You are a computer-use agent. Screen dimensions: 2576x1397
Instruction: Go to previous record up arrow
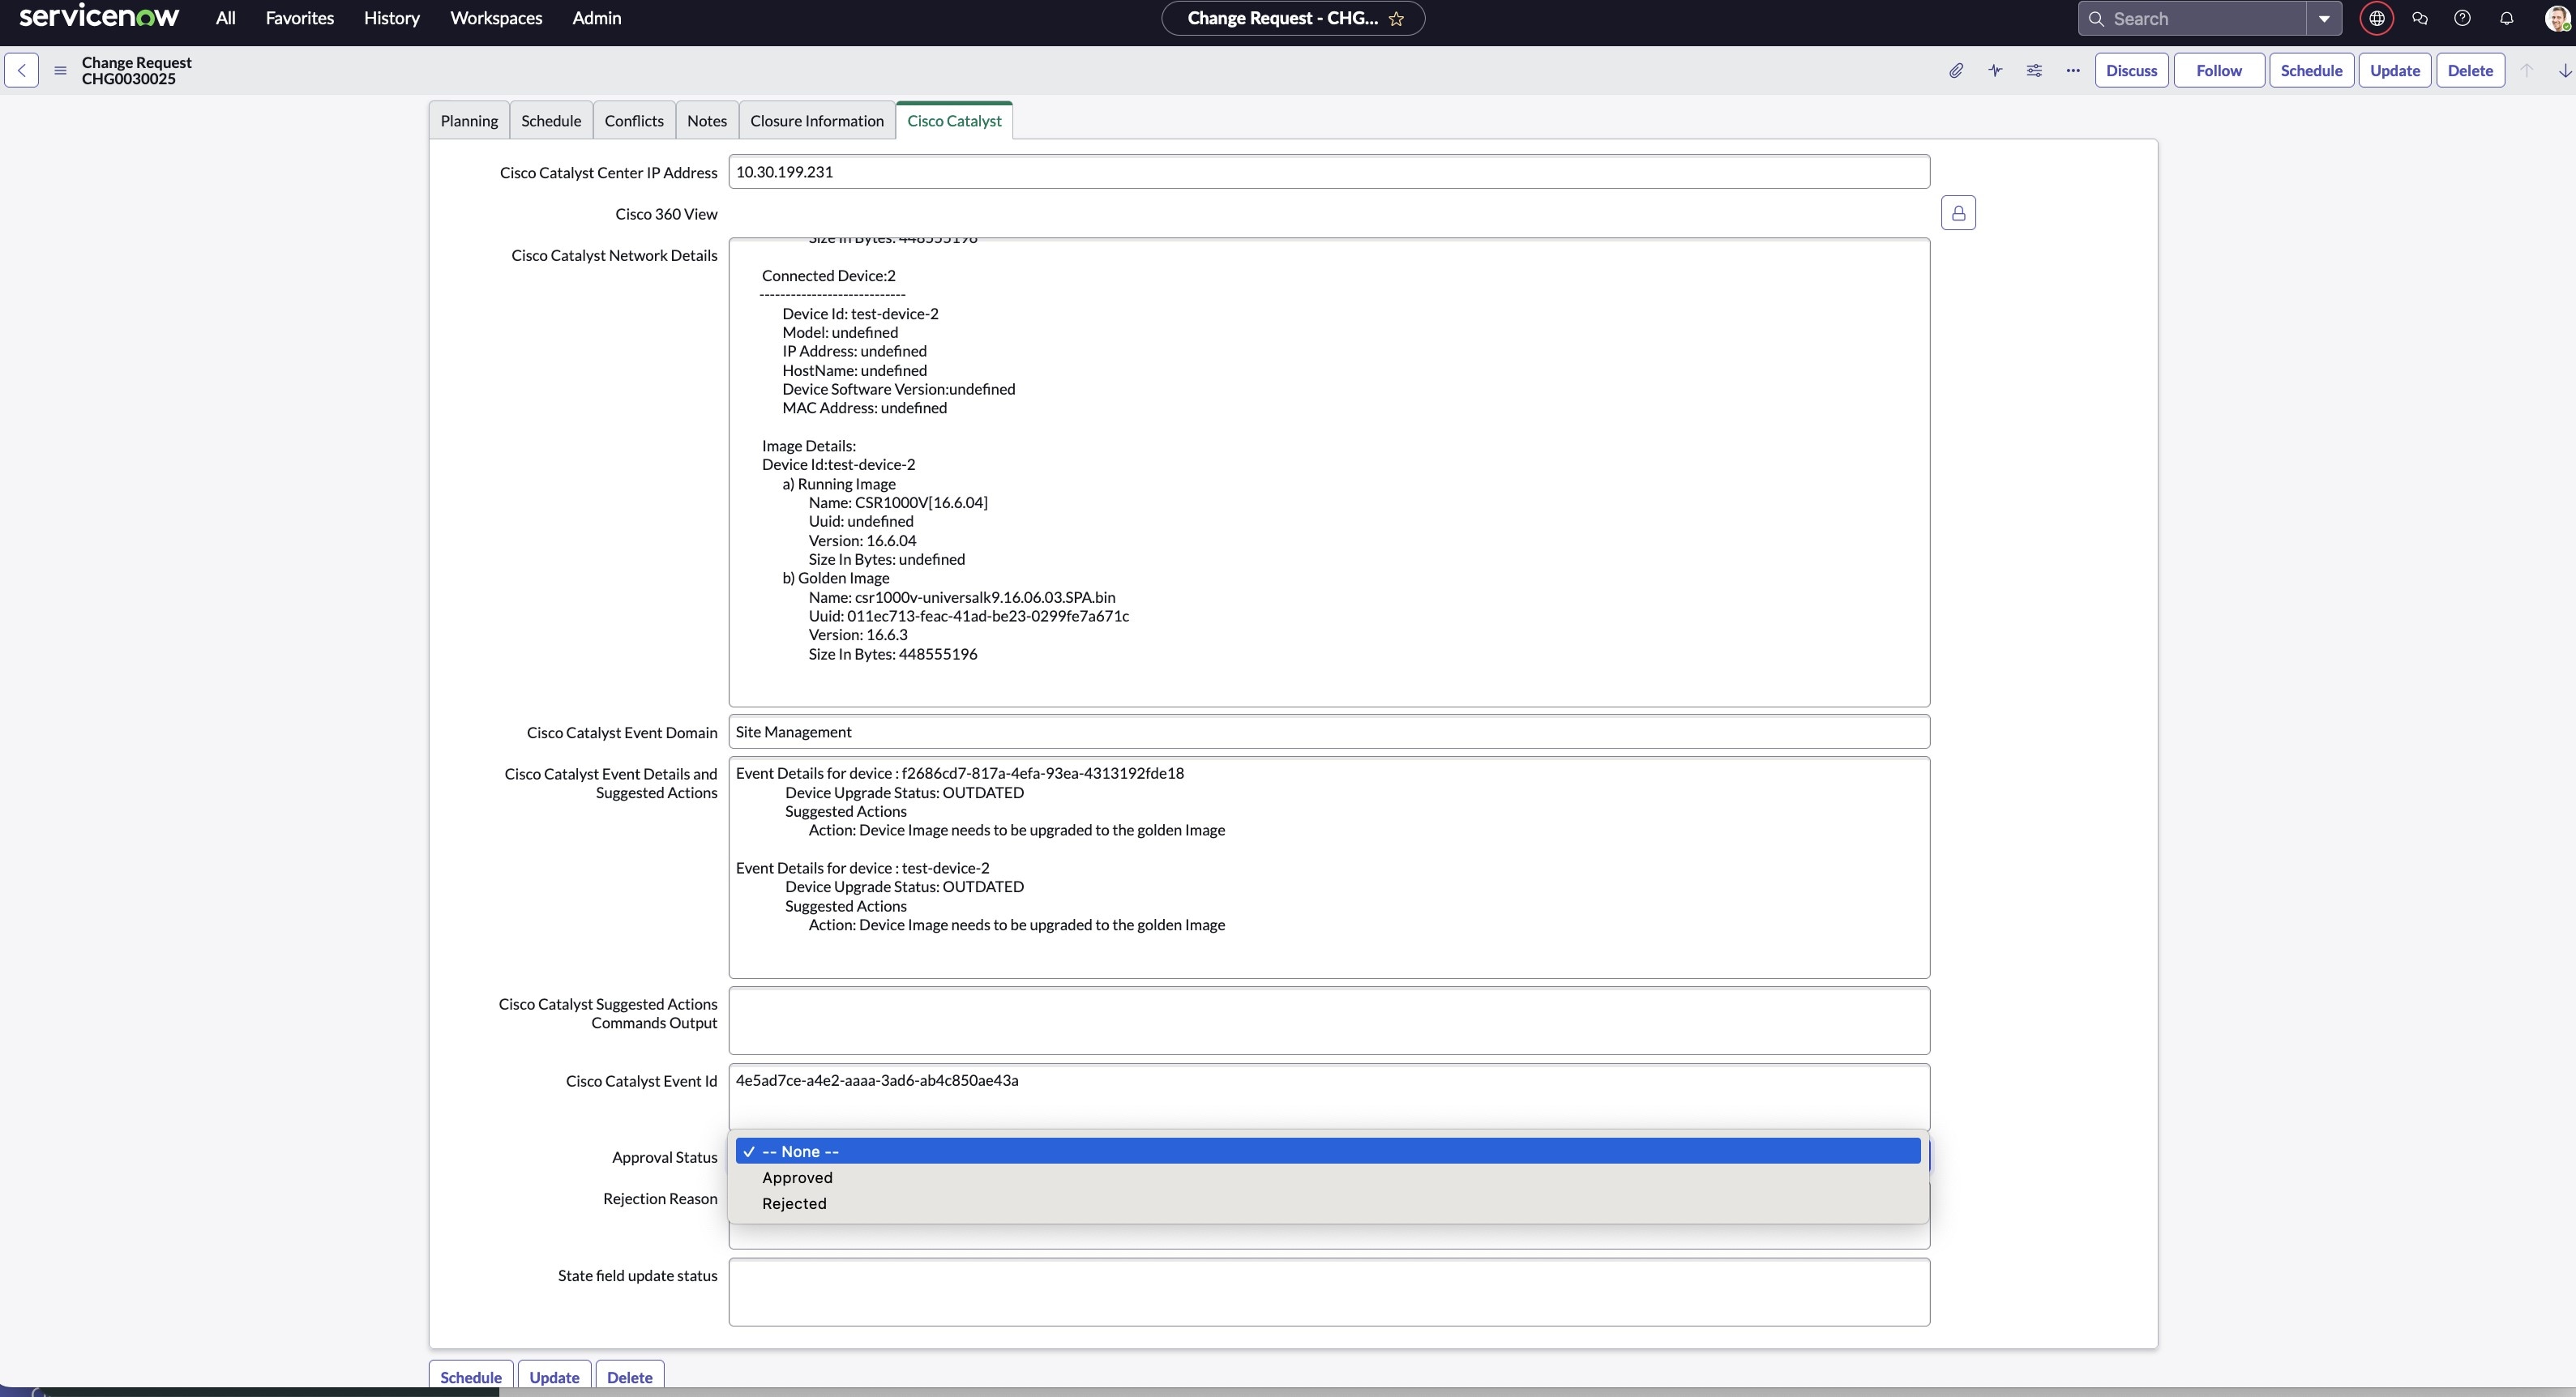coord(2526,70)
